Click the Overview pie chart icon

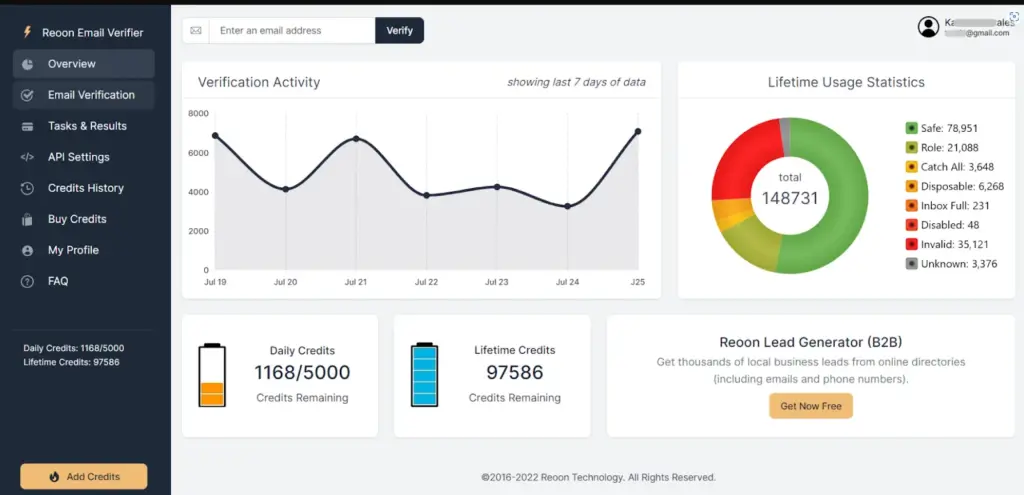pos(27,64)
